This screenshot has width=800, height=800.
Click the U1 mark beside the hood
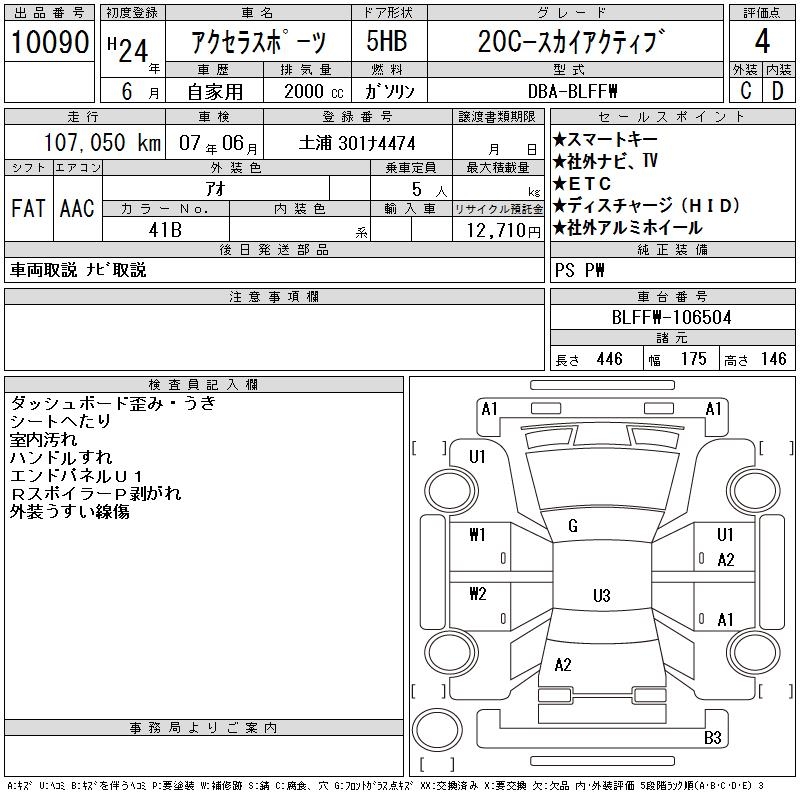pos(478,456)
